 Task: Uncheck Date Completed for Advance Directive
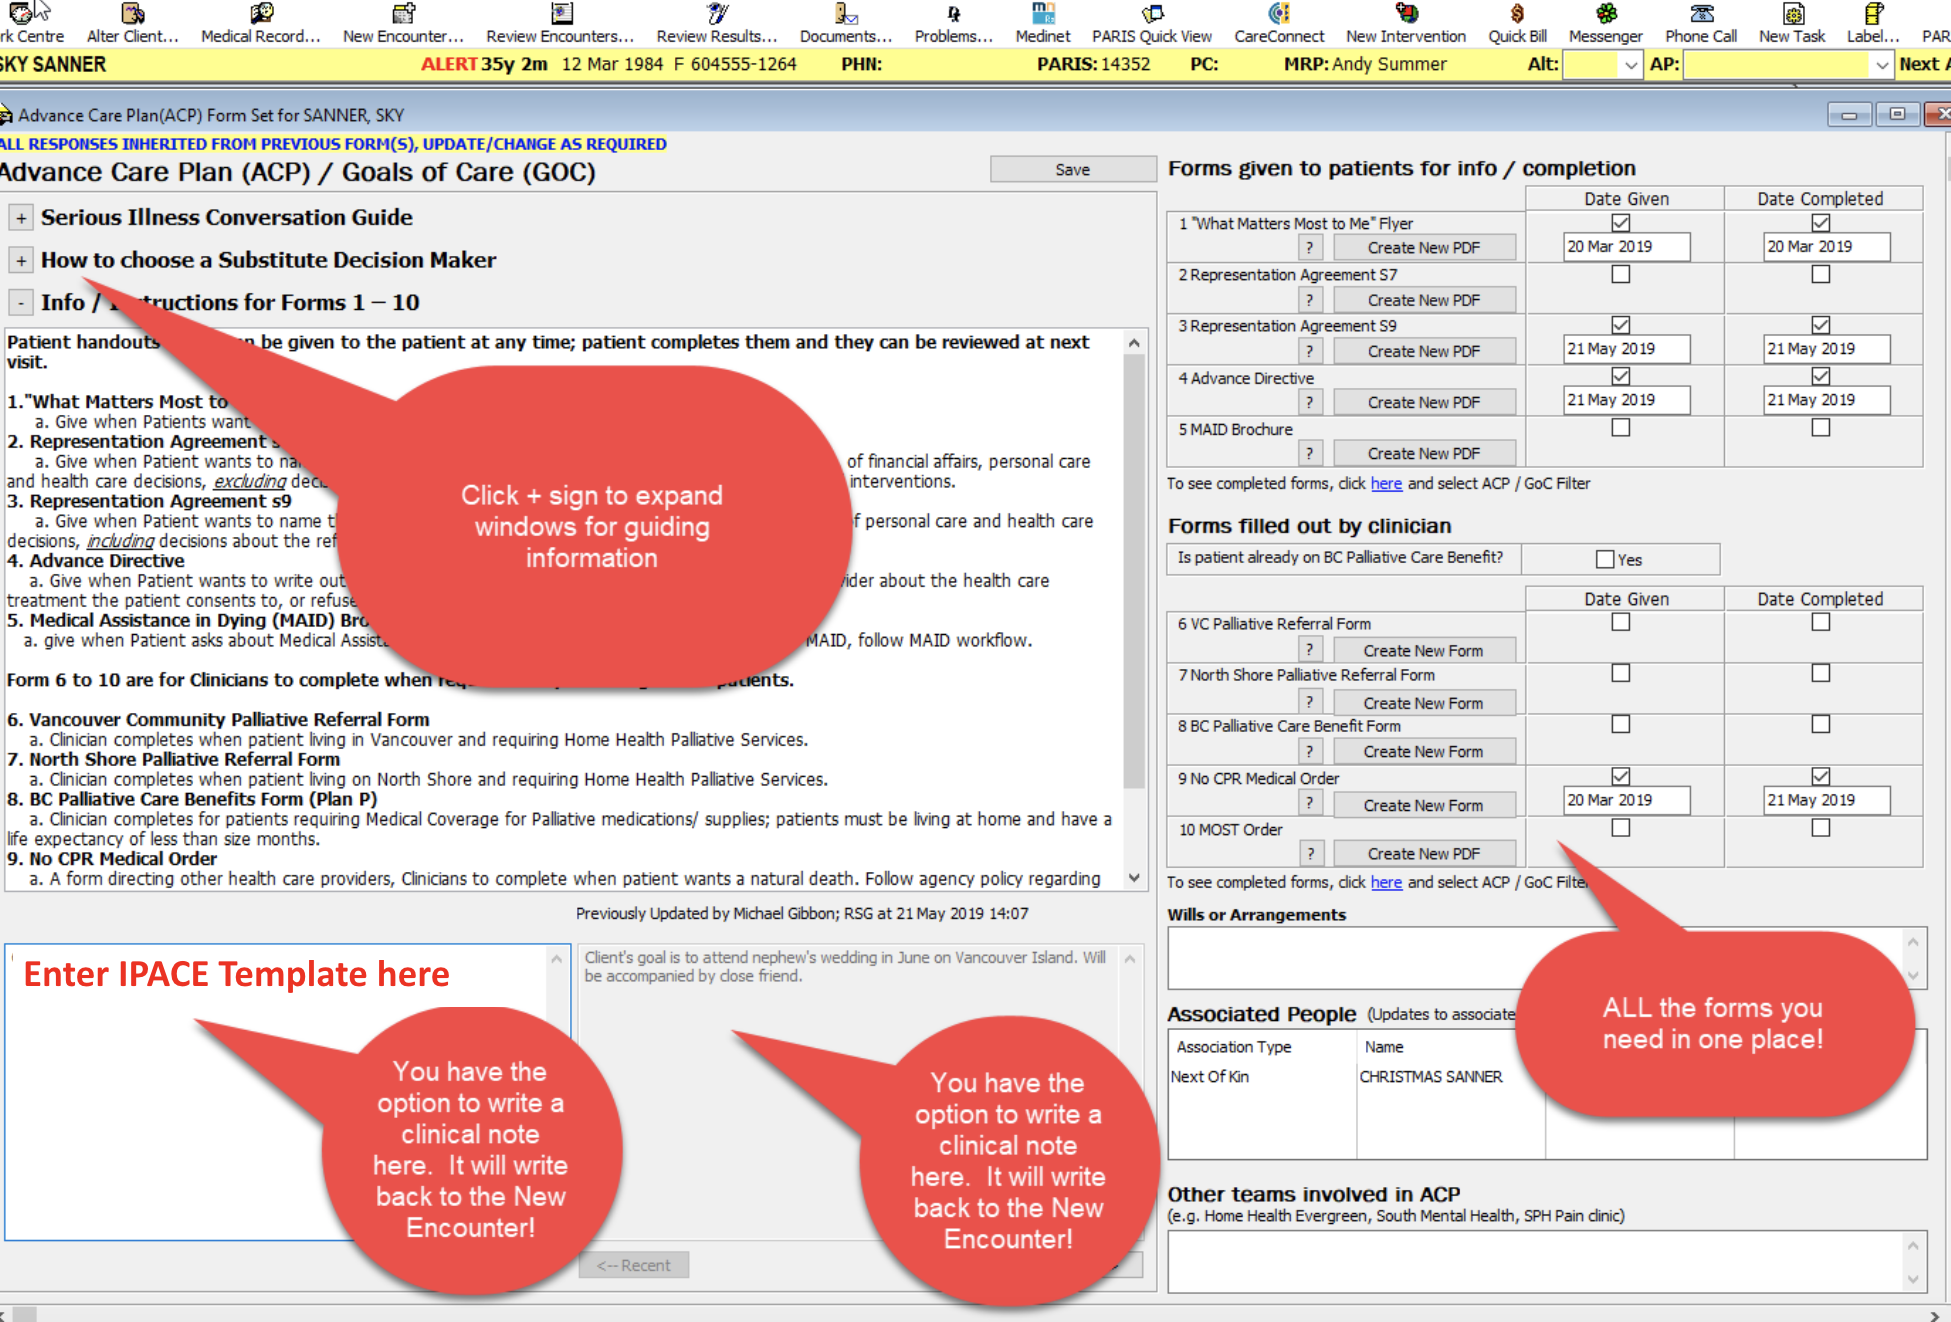1821,376
